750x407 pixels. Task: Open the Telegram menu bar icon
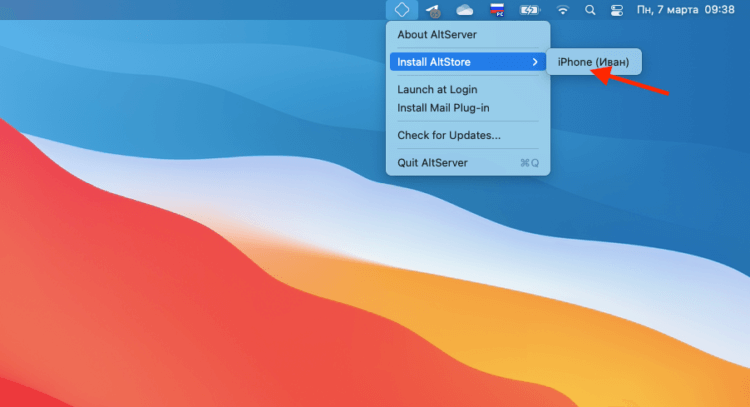(x=433, y=10)
